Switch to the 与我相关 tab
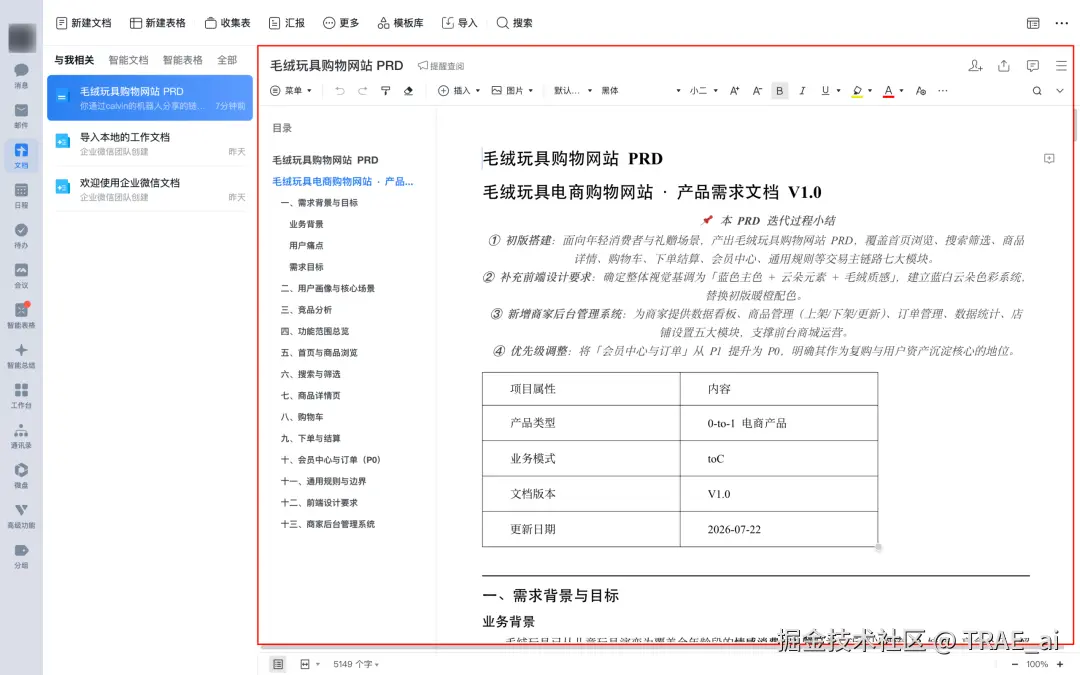This screenshot has width=1080, height=675. click(x=74, y=60)
